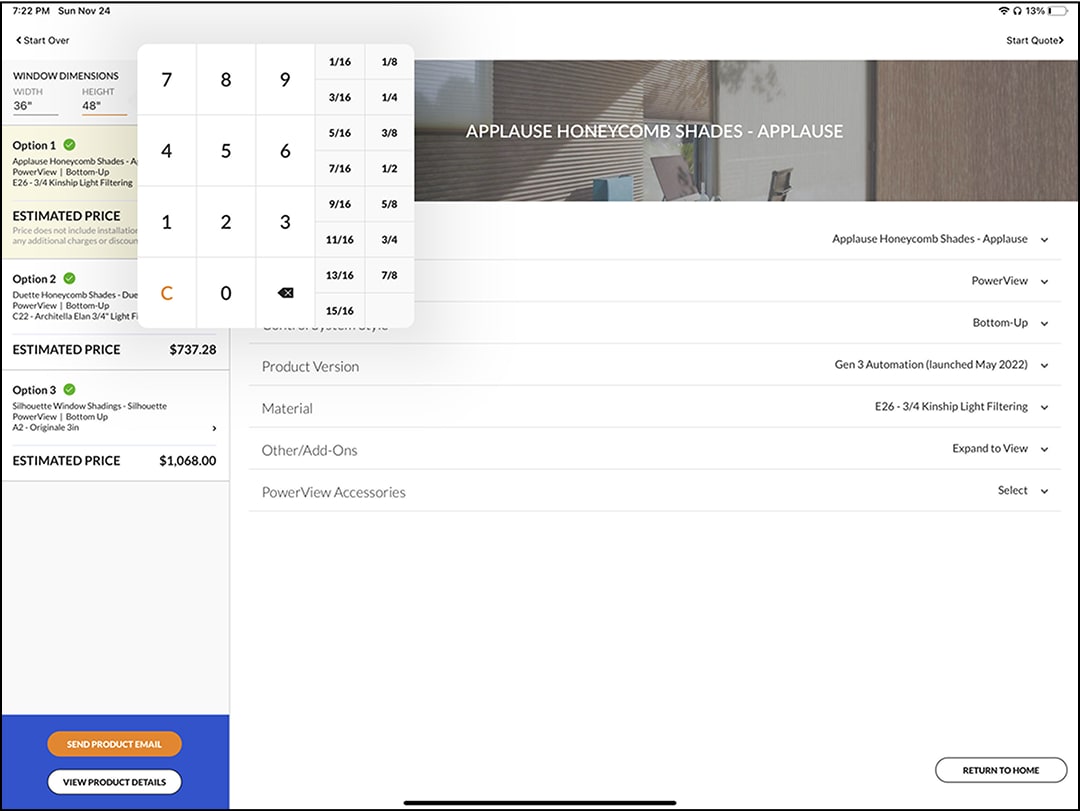Click the Applause Honeycomb Shades banner image
Viewport: 1080px width, 811px height.
pyautogui.click(x=747, y=131)
